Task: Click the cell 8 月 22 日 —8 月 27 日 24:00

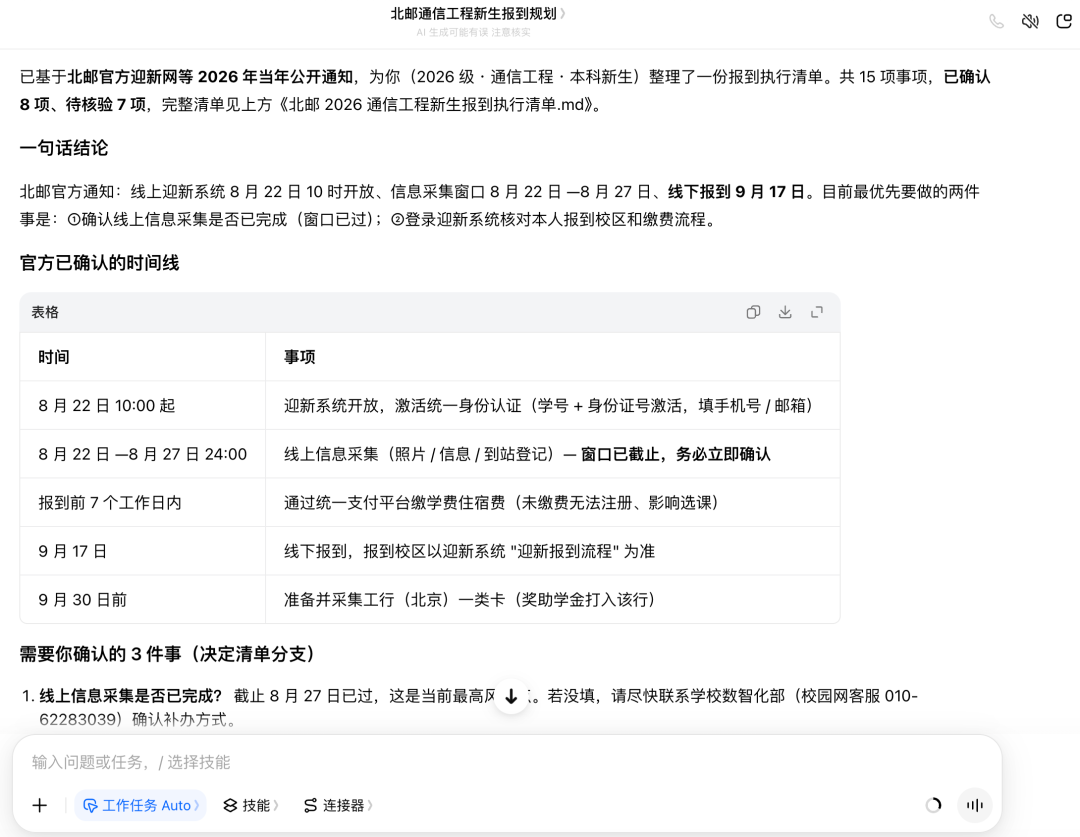Action: click(x=143, y=455)
